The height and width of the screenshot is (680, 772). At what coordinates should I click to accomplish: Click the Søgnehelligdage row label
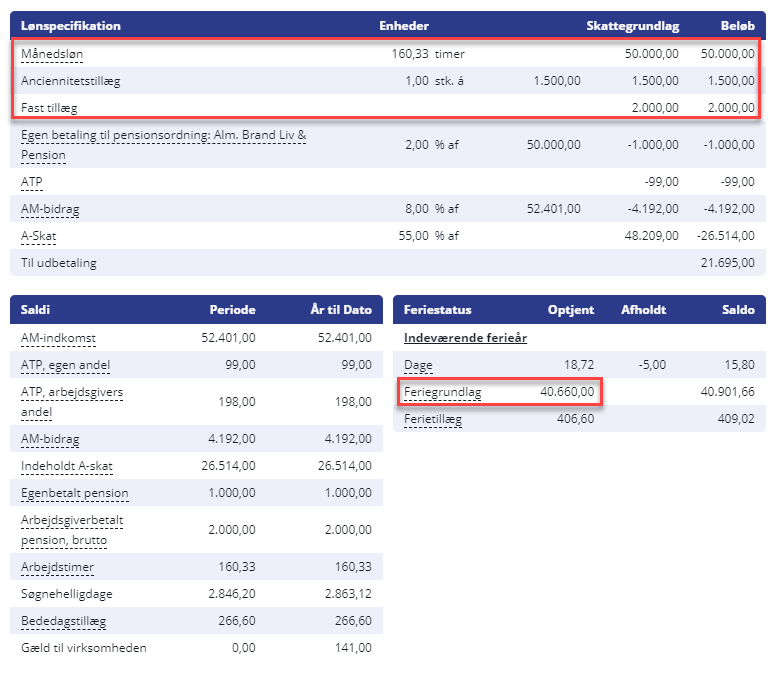tap(66, 594)
